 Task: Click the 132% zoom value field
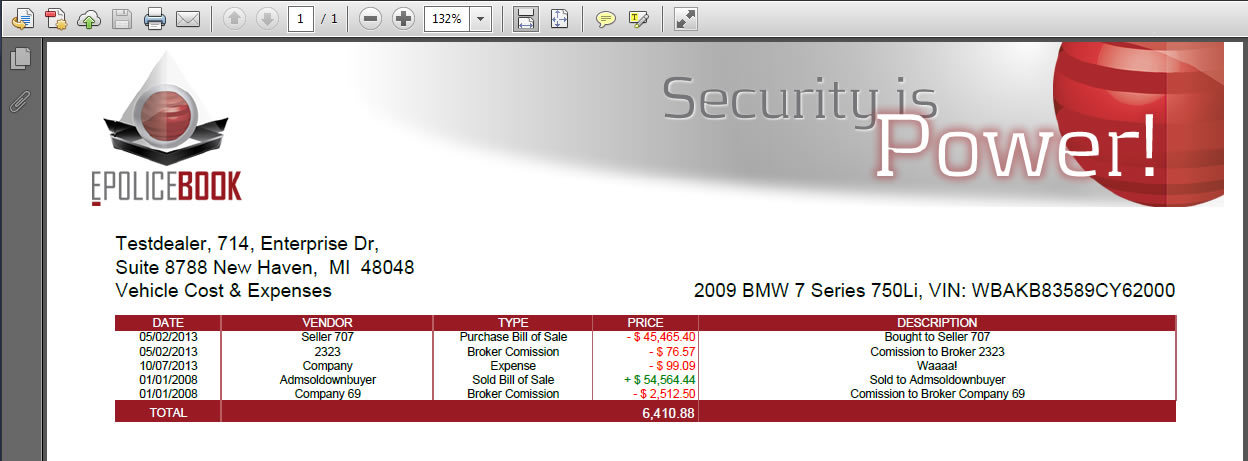coord(446,19)
